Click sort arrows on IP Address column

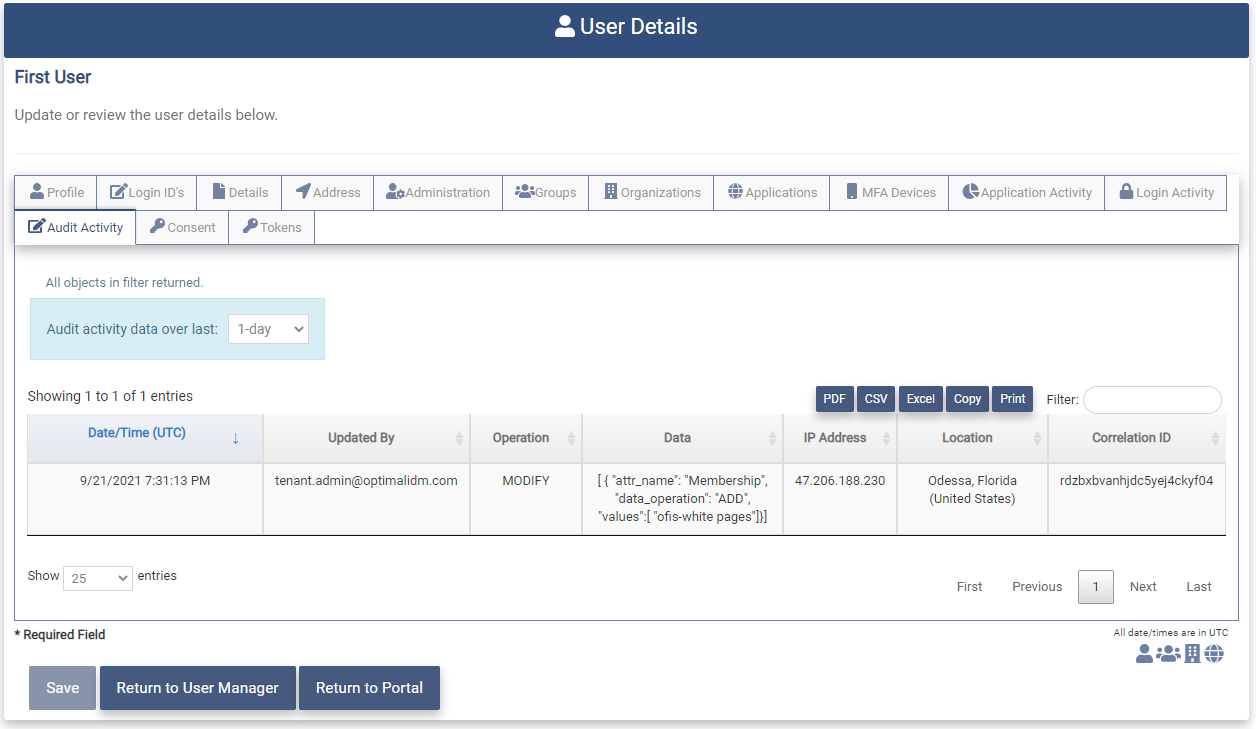pyautogui.click(x=886, y=438)
